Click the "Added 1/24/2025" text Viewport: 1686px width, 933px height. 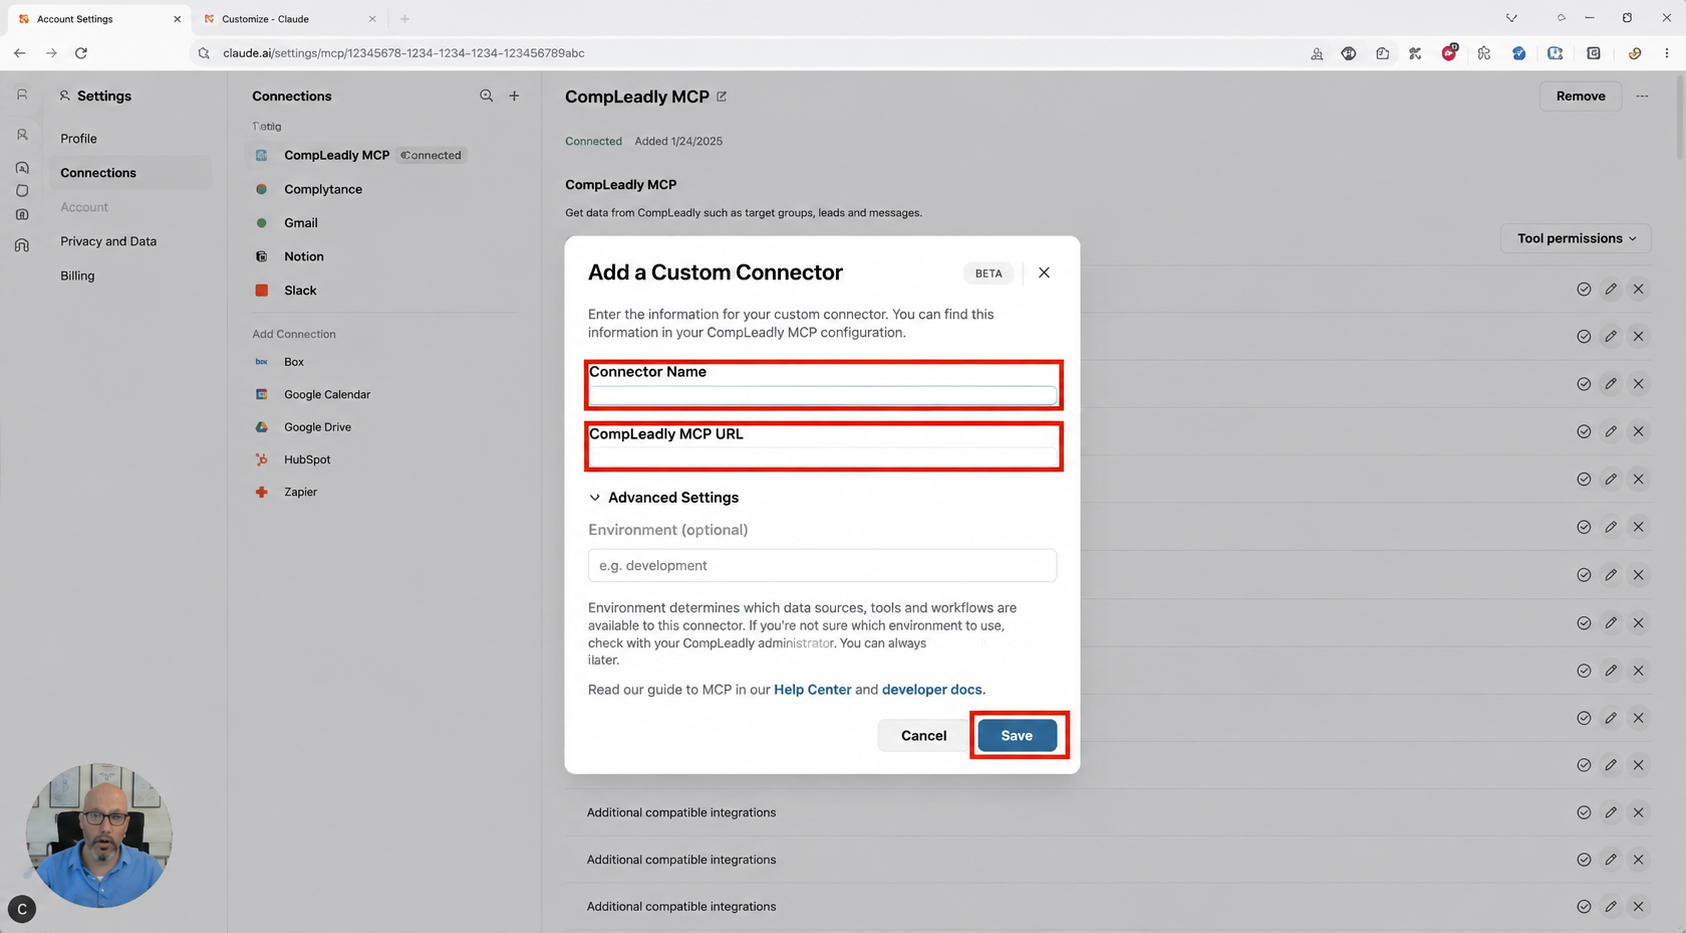coord(678,141)
